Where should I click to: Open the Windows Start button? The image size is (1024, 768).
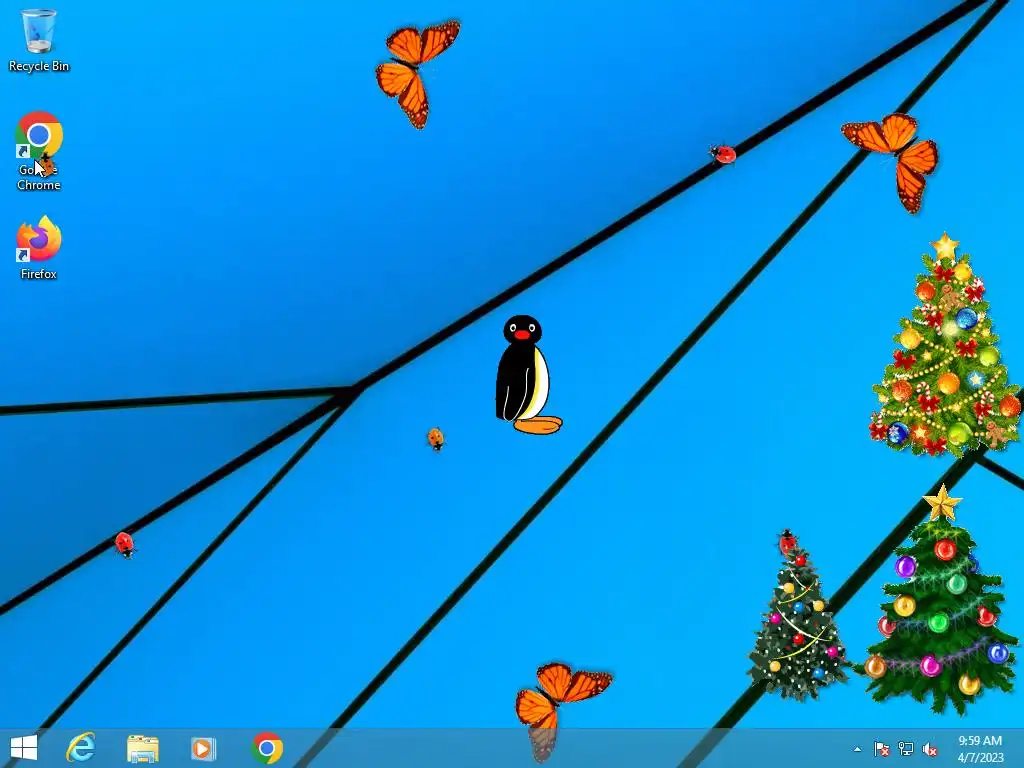[24, 748]
